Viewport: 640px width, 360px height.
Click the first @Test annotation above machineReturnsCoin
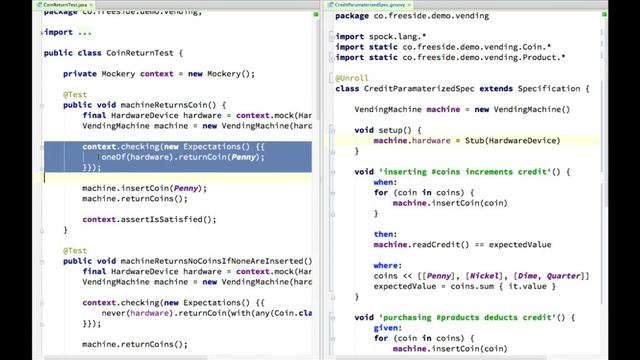point(75,95)
